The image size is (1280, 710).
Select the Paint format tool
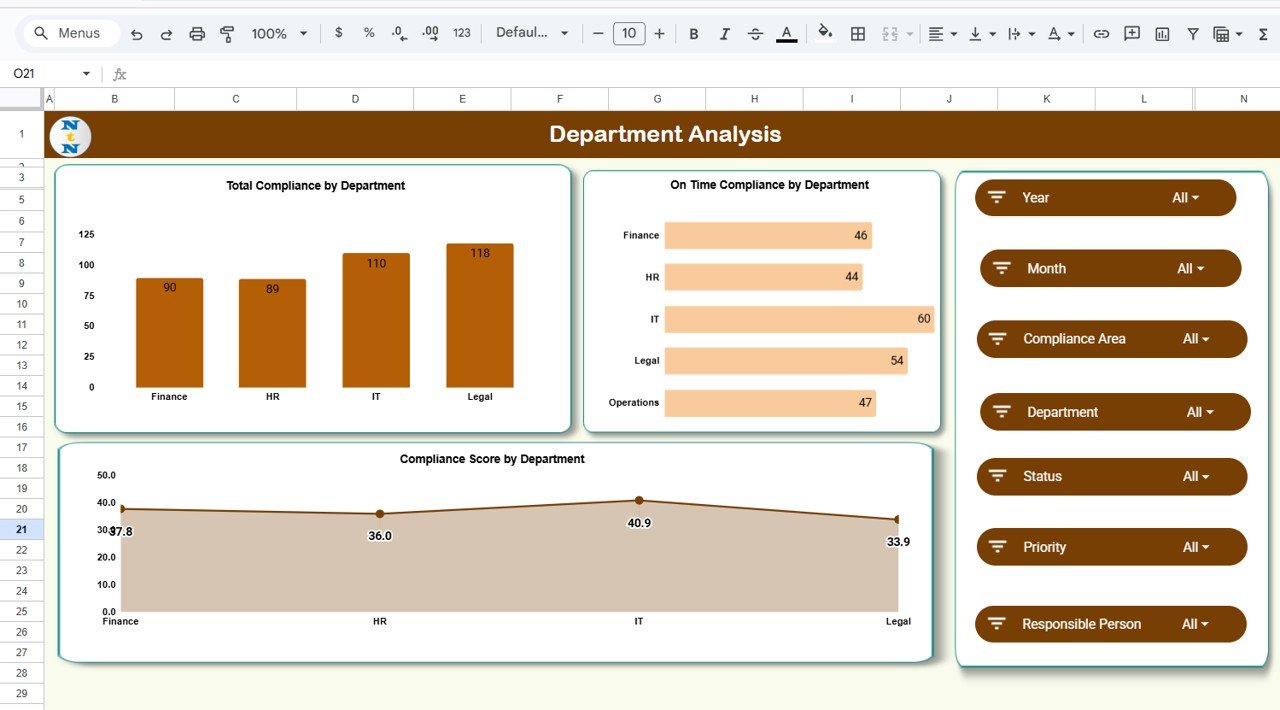[x=227, y=33]
